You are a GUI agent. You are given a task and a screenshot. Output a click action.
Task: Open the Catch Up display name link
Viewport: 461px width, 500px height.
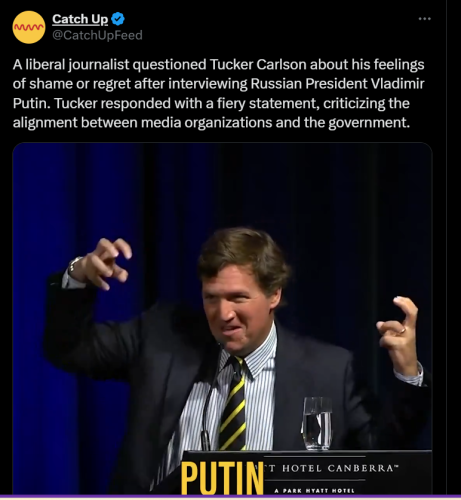[80, 19]
